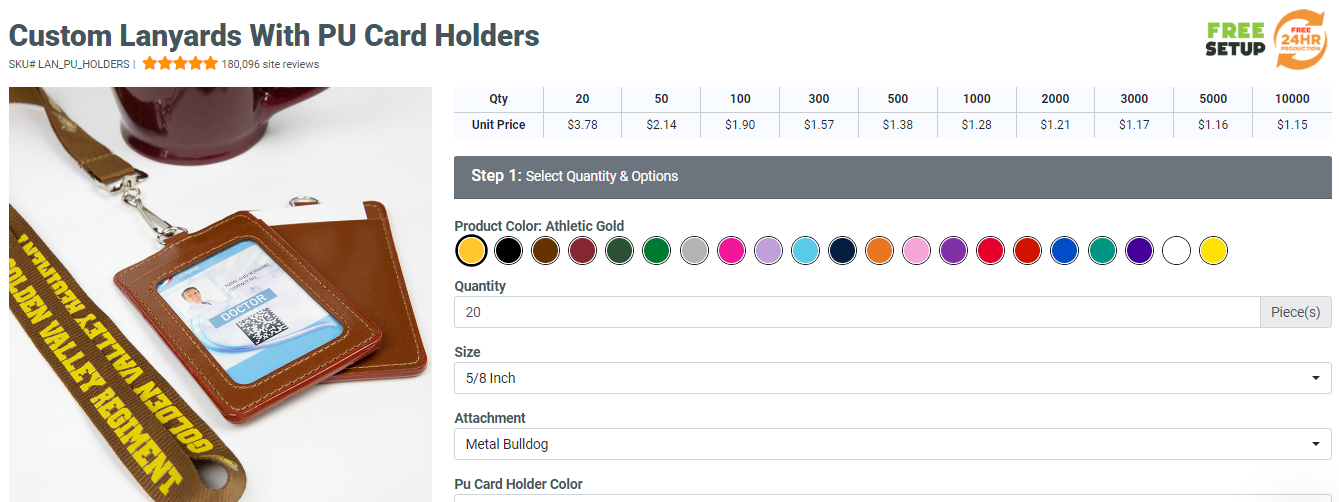
Task: Click the $1.15 unit price cell
Action: coord(1292,125)
